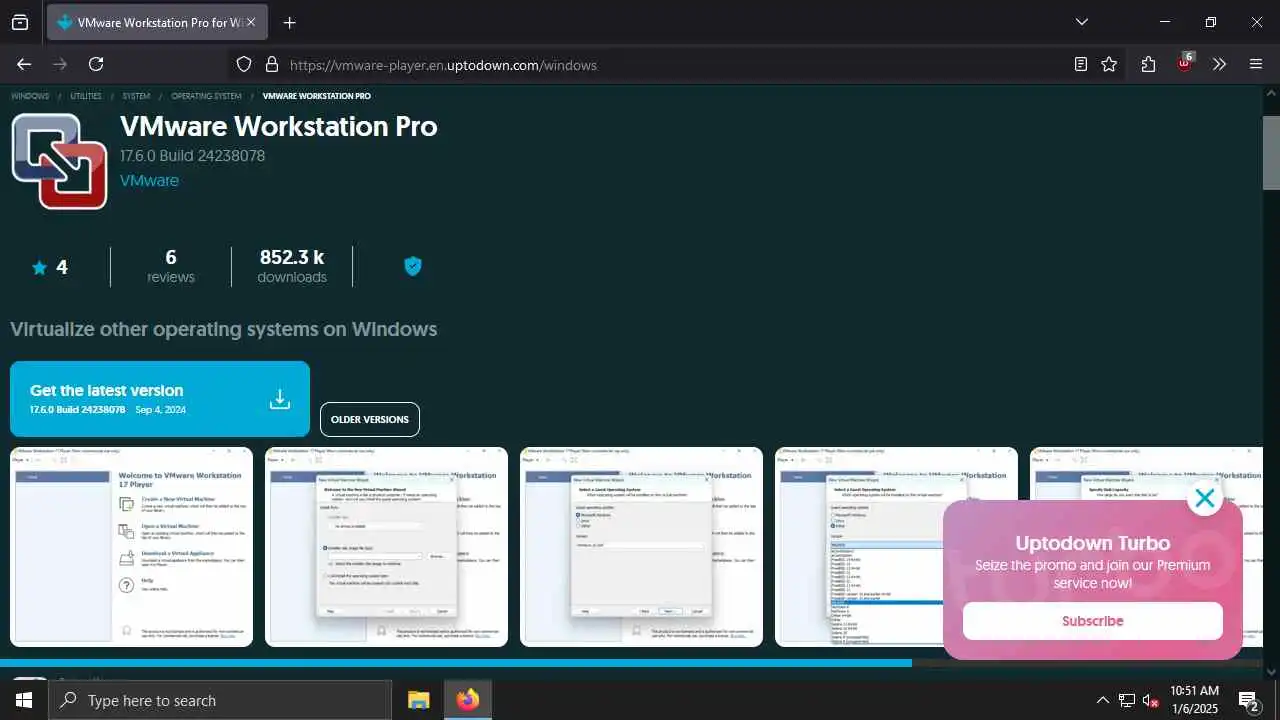Image resolution: width=1280 pixels, height=720 pixels.
Task: Bookmark this page with star icon
Action: tap(1109, 64)
